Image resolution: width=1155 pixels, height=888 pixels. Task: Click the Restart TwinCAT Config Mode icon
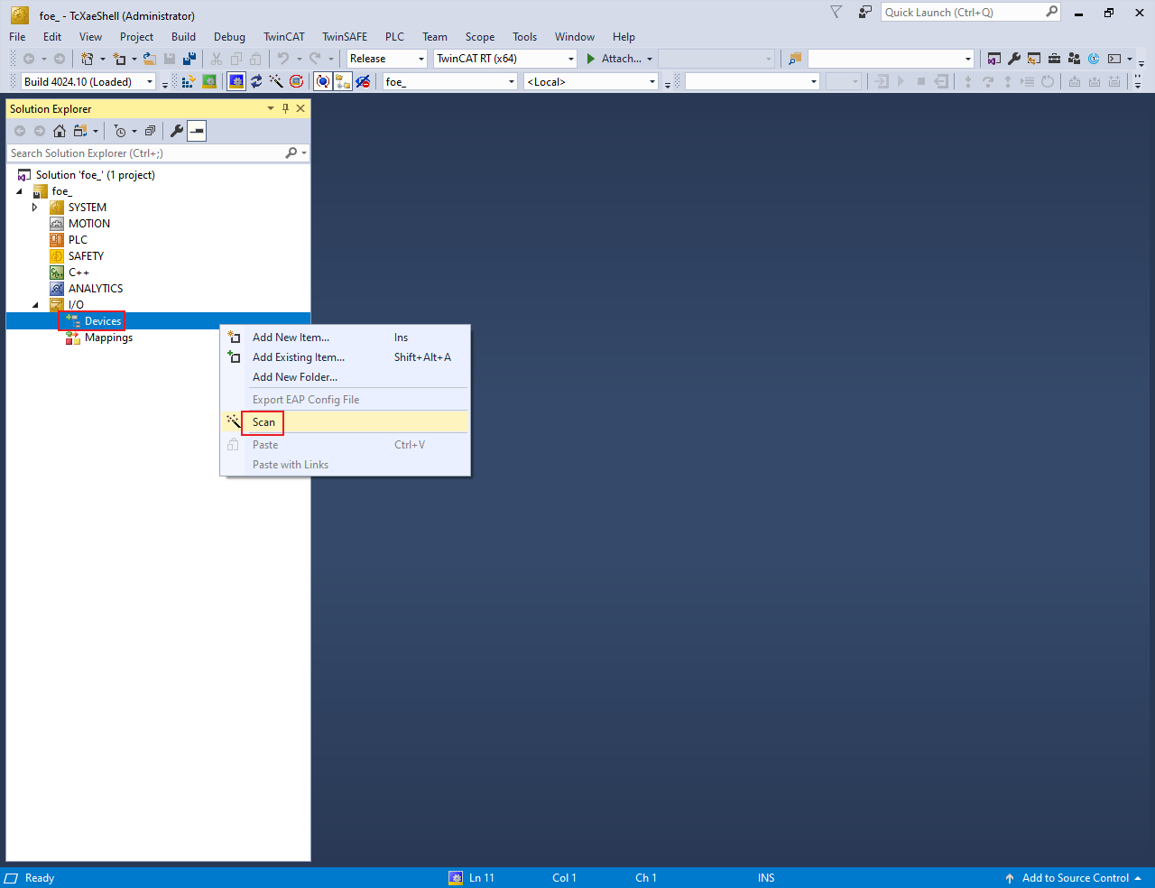coord(236,82)
